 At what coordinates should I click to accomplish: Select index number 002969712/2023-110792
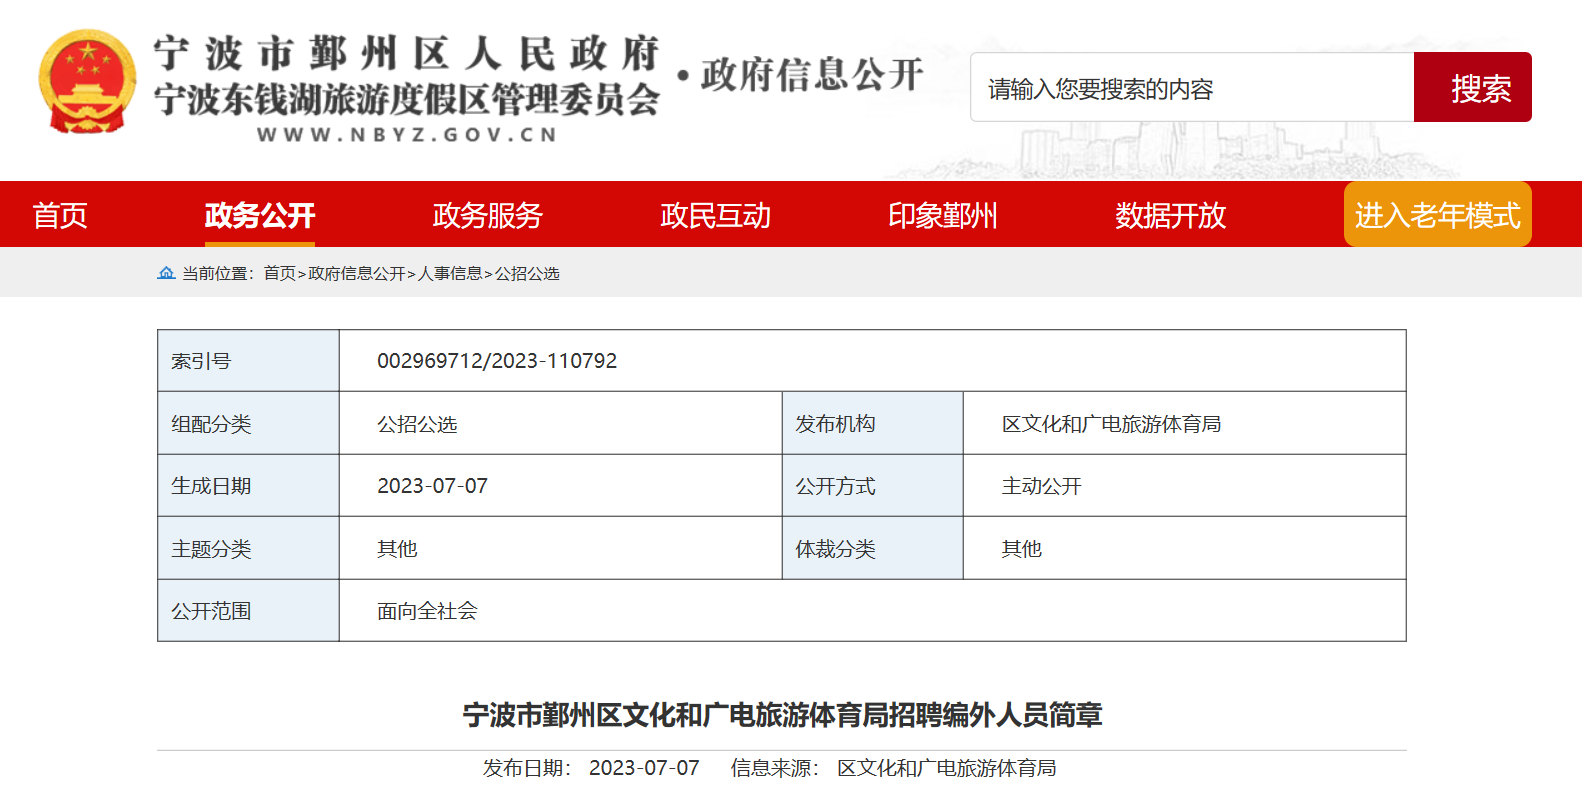pos(497,361)
